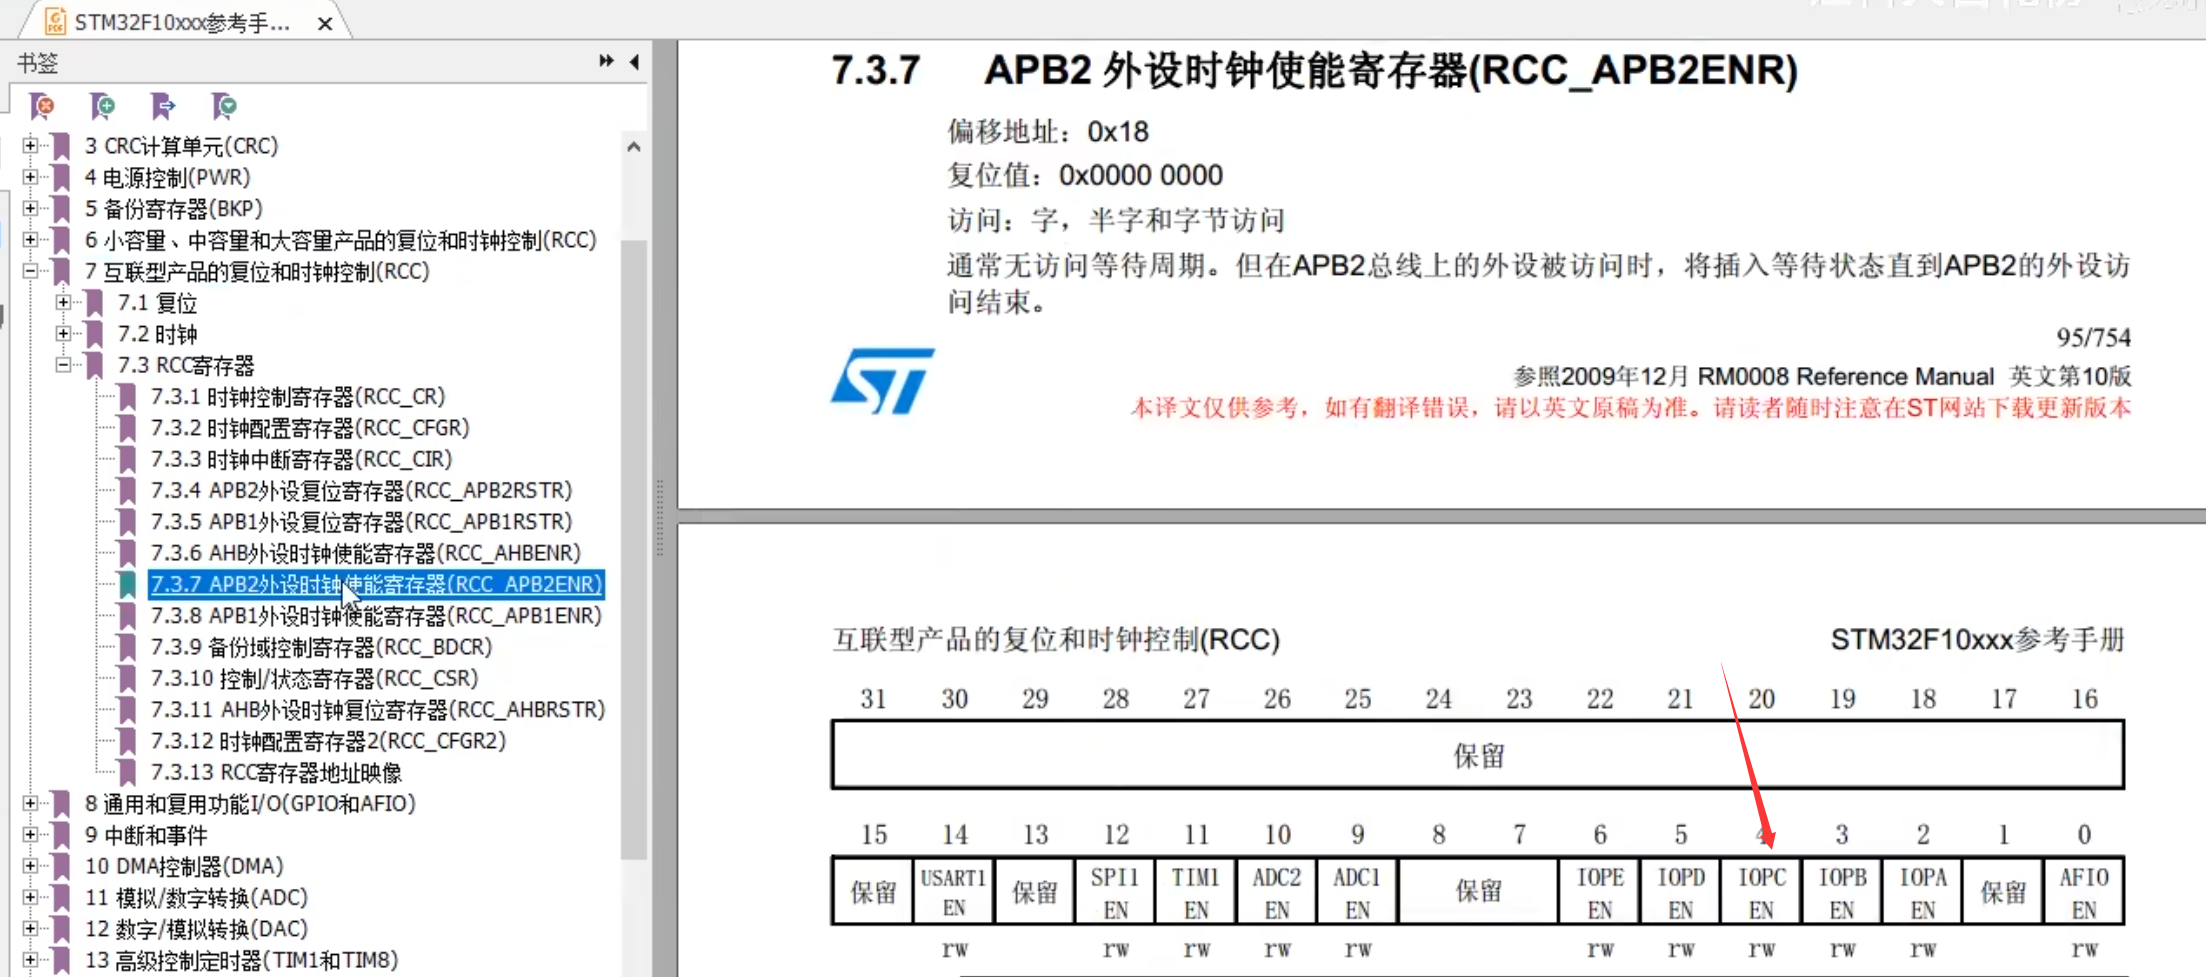Click the delete bookmark icon
2206x977 pixels.
42,105
